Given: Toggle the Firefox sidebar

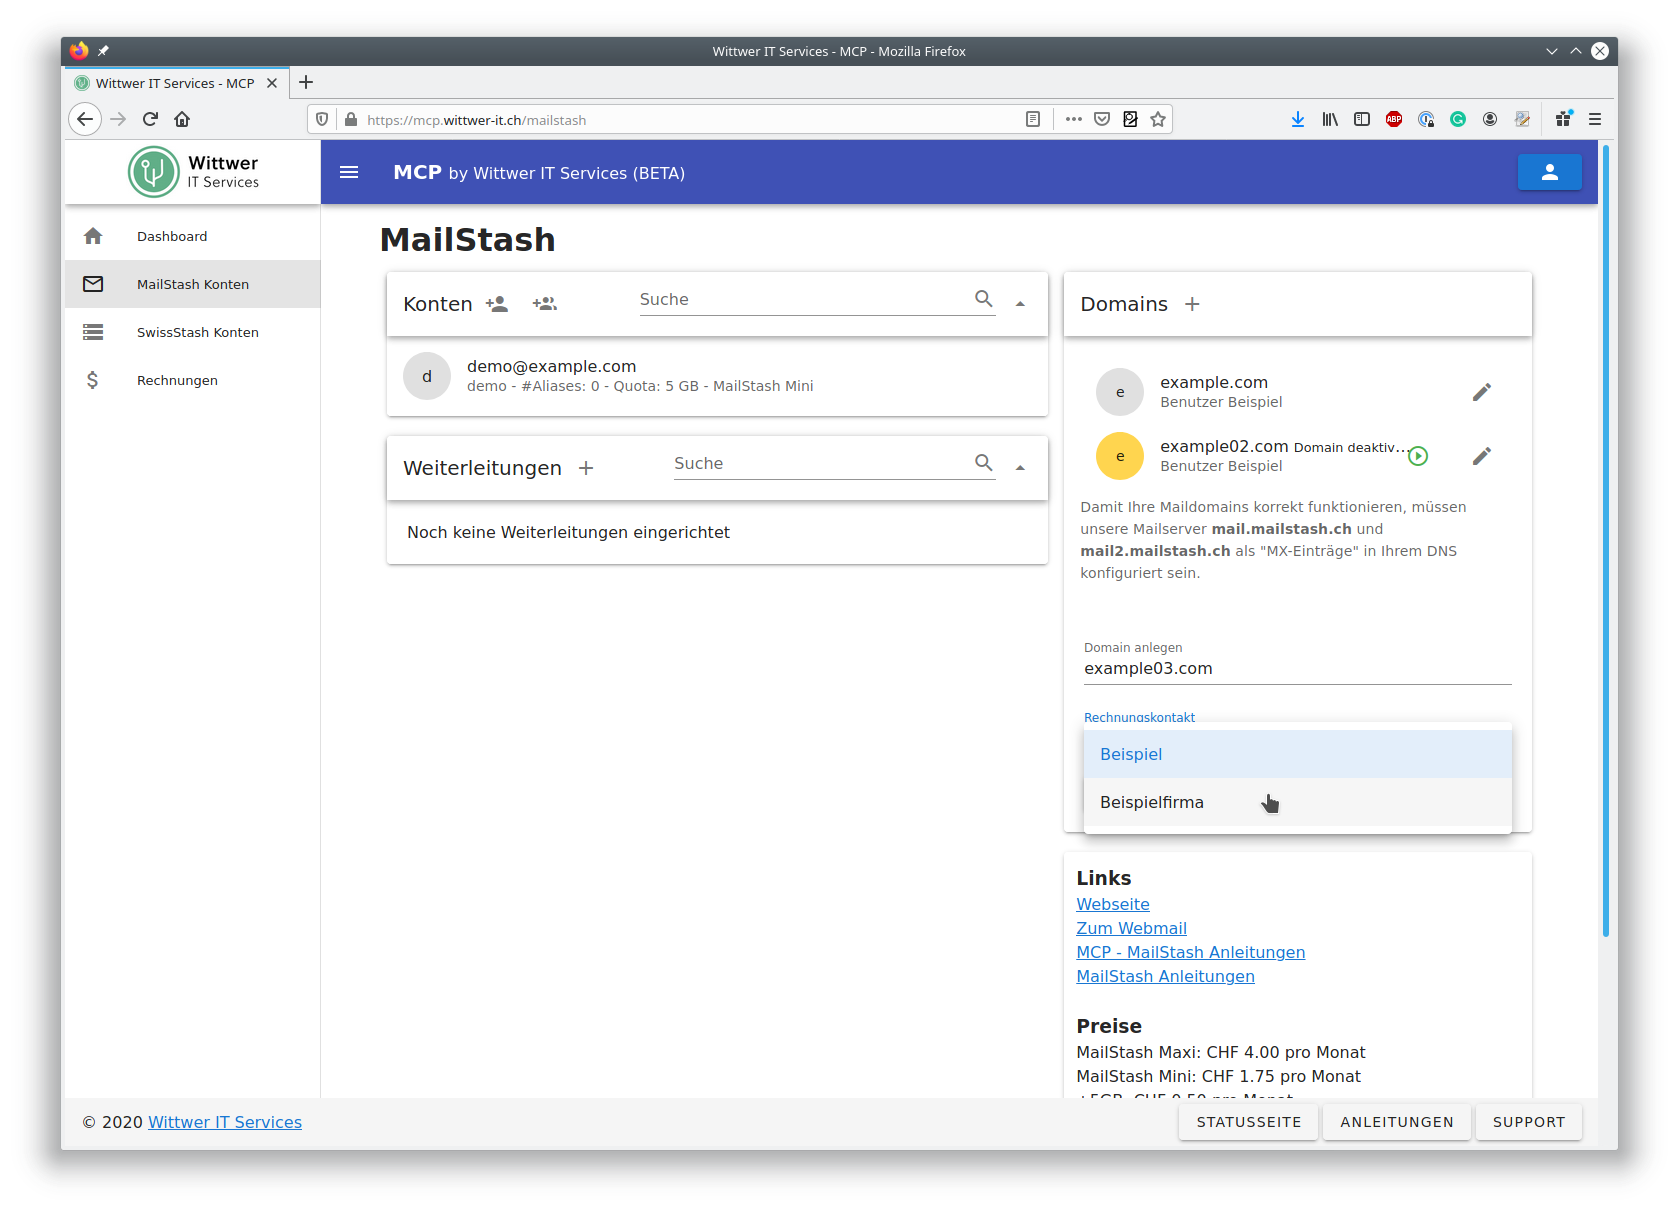Looking at the screenshot, I should pyautogui.click(x=1362, y=119).
